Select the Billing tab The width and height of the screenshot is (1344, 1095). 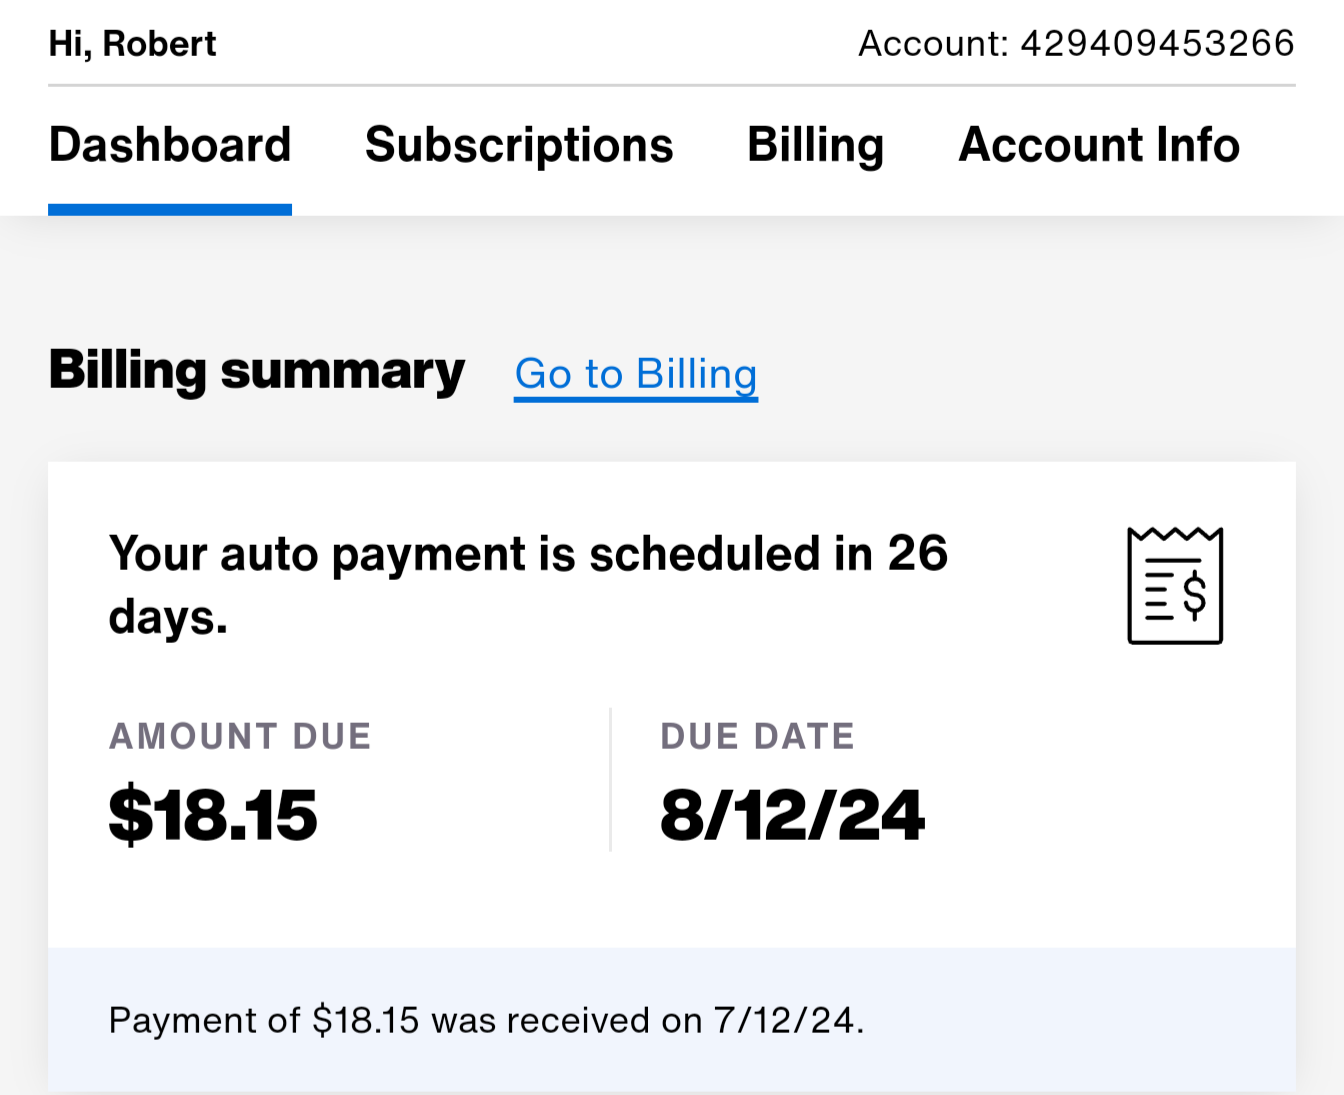[815, 146]
